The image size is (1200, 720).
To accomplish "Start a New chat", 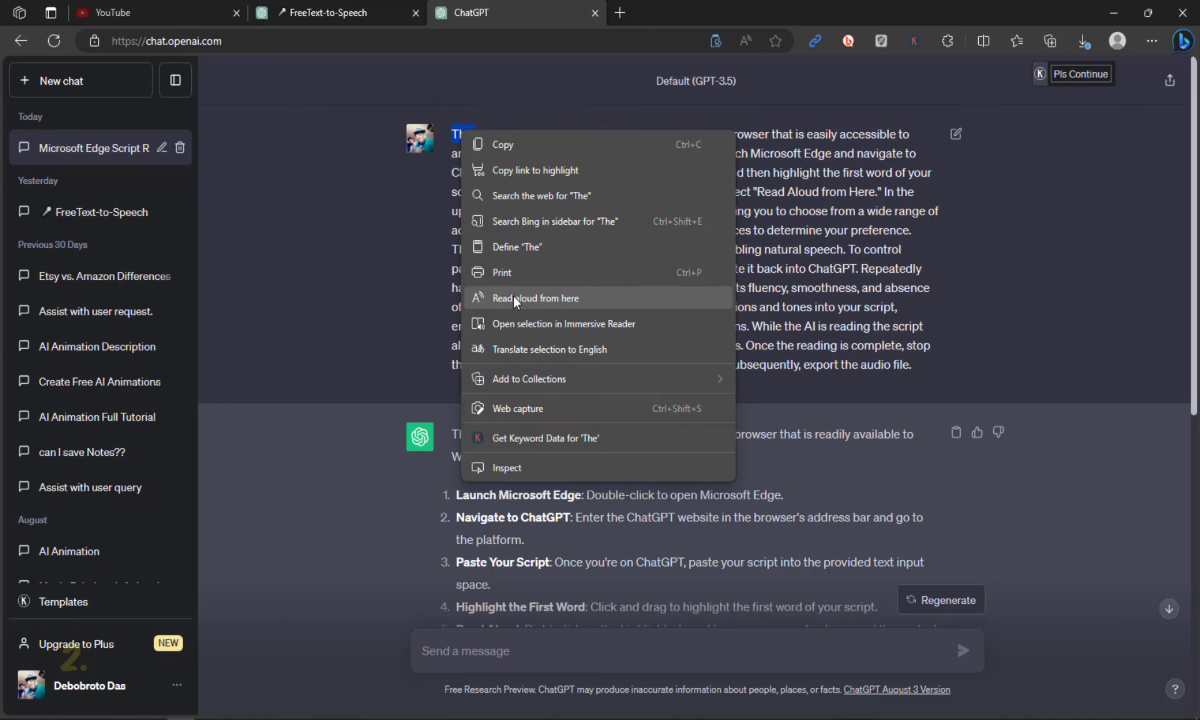I will pyautogui.click(x=80, y=80).
